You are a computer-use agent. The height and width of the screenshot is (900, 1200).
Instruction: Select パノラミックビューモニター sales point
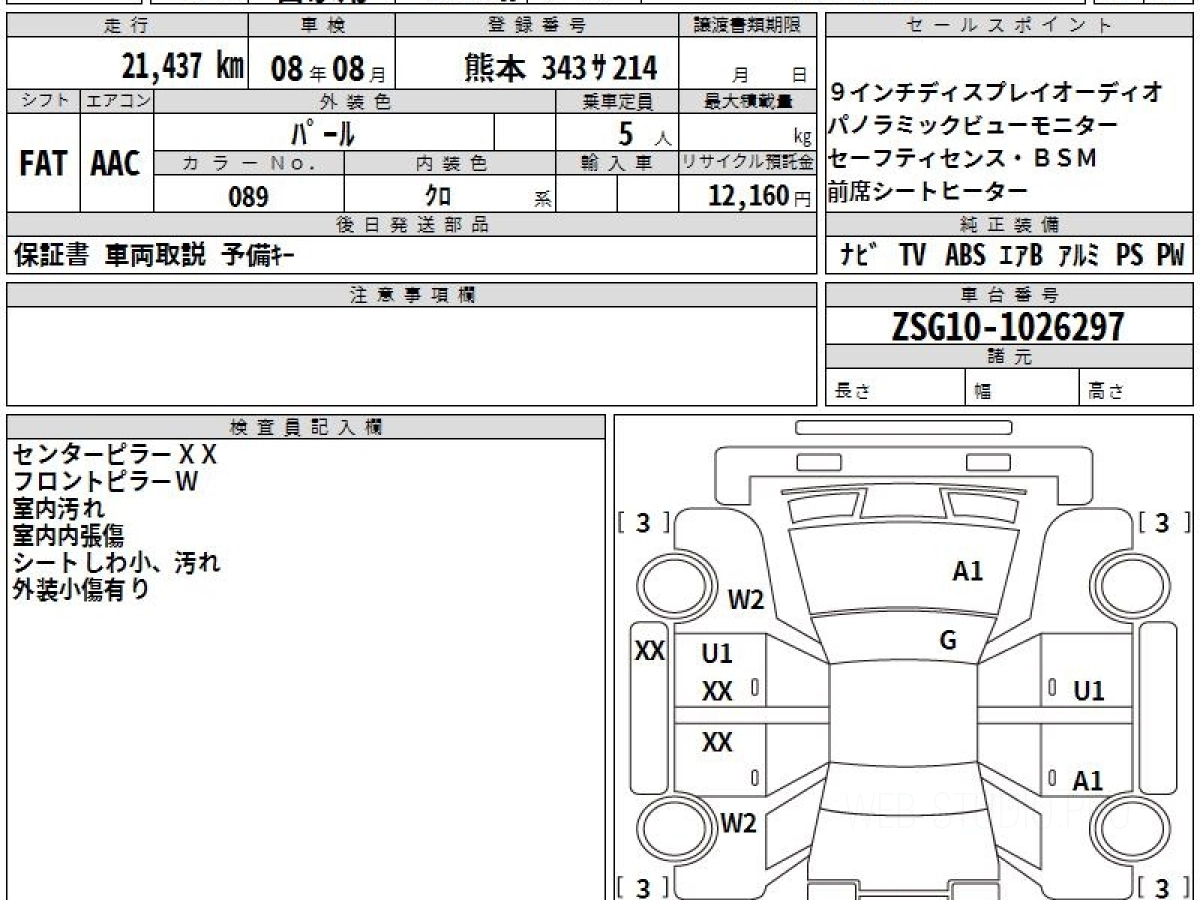pos(974,126)
